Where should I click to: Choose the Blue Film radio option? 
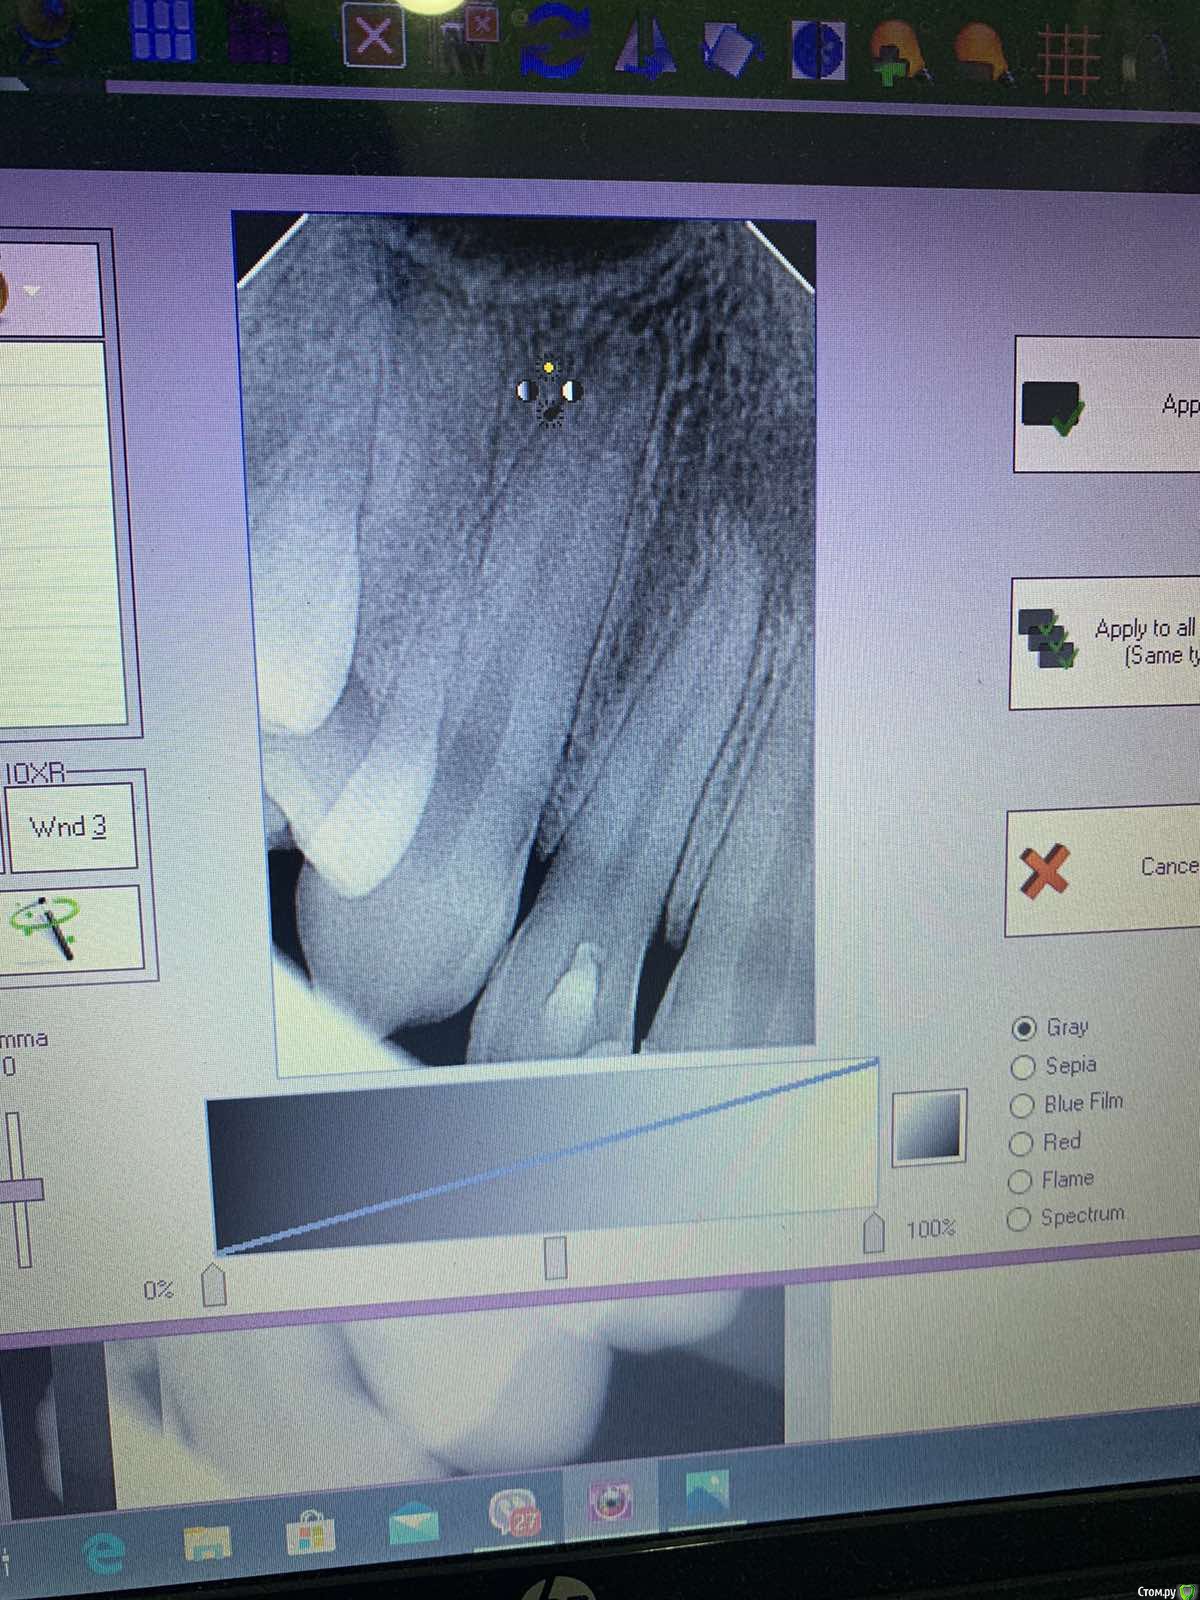coord(1021,1105)
